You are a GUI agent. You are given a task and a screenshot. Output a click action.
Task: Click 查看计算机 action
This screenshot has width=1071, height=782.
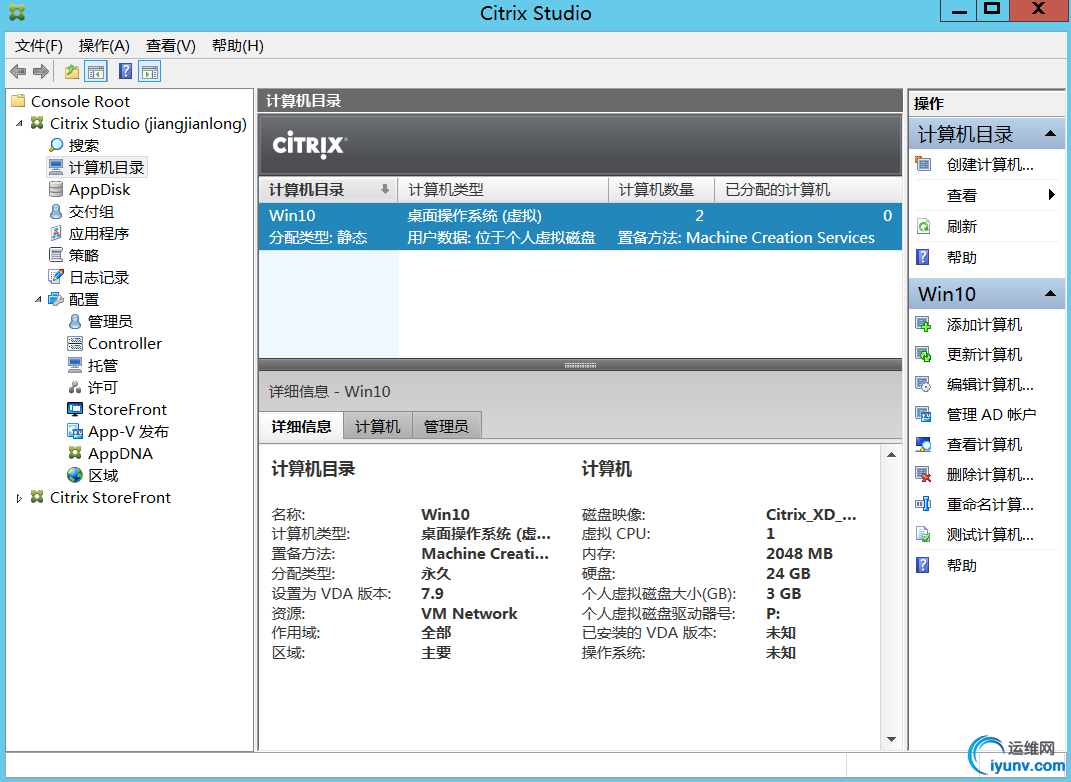(984, 445)
